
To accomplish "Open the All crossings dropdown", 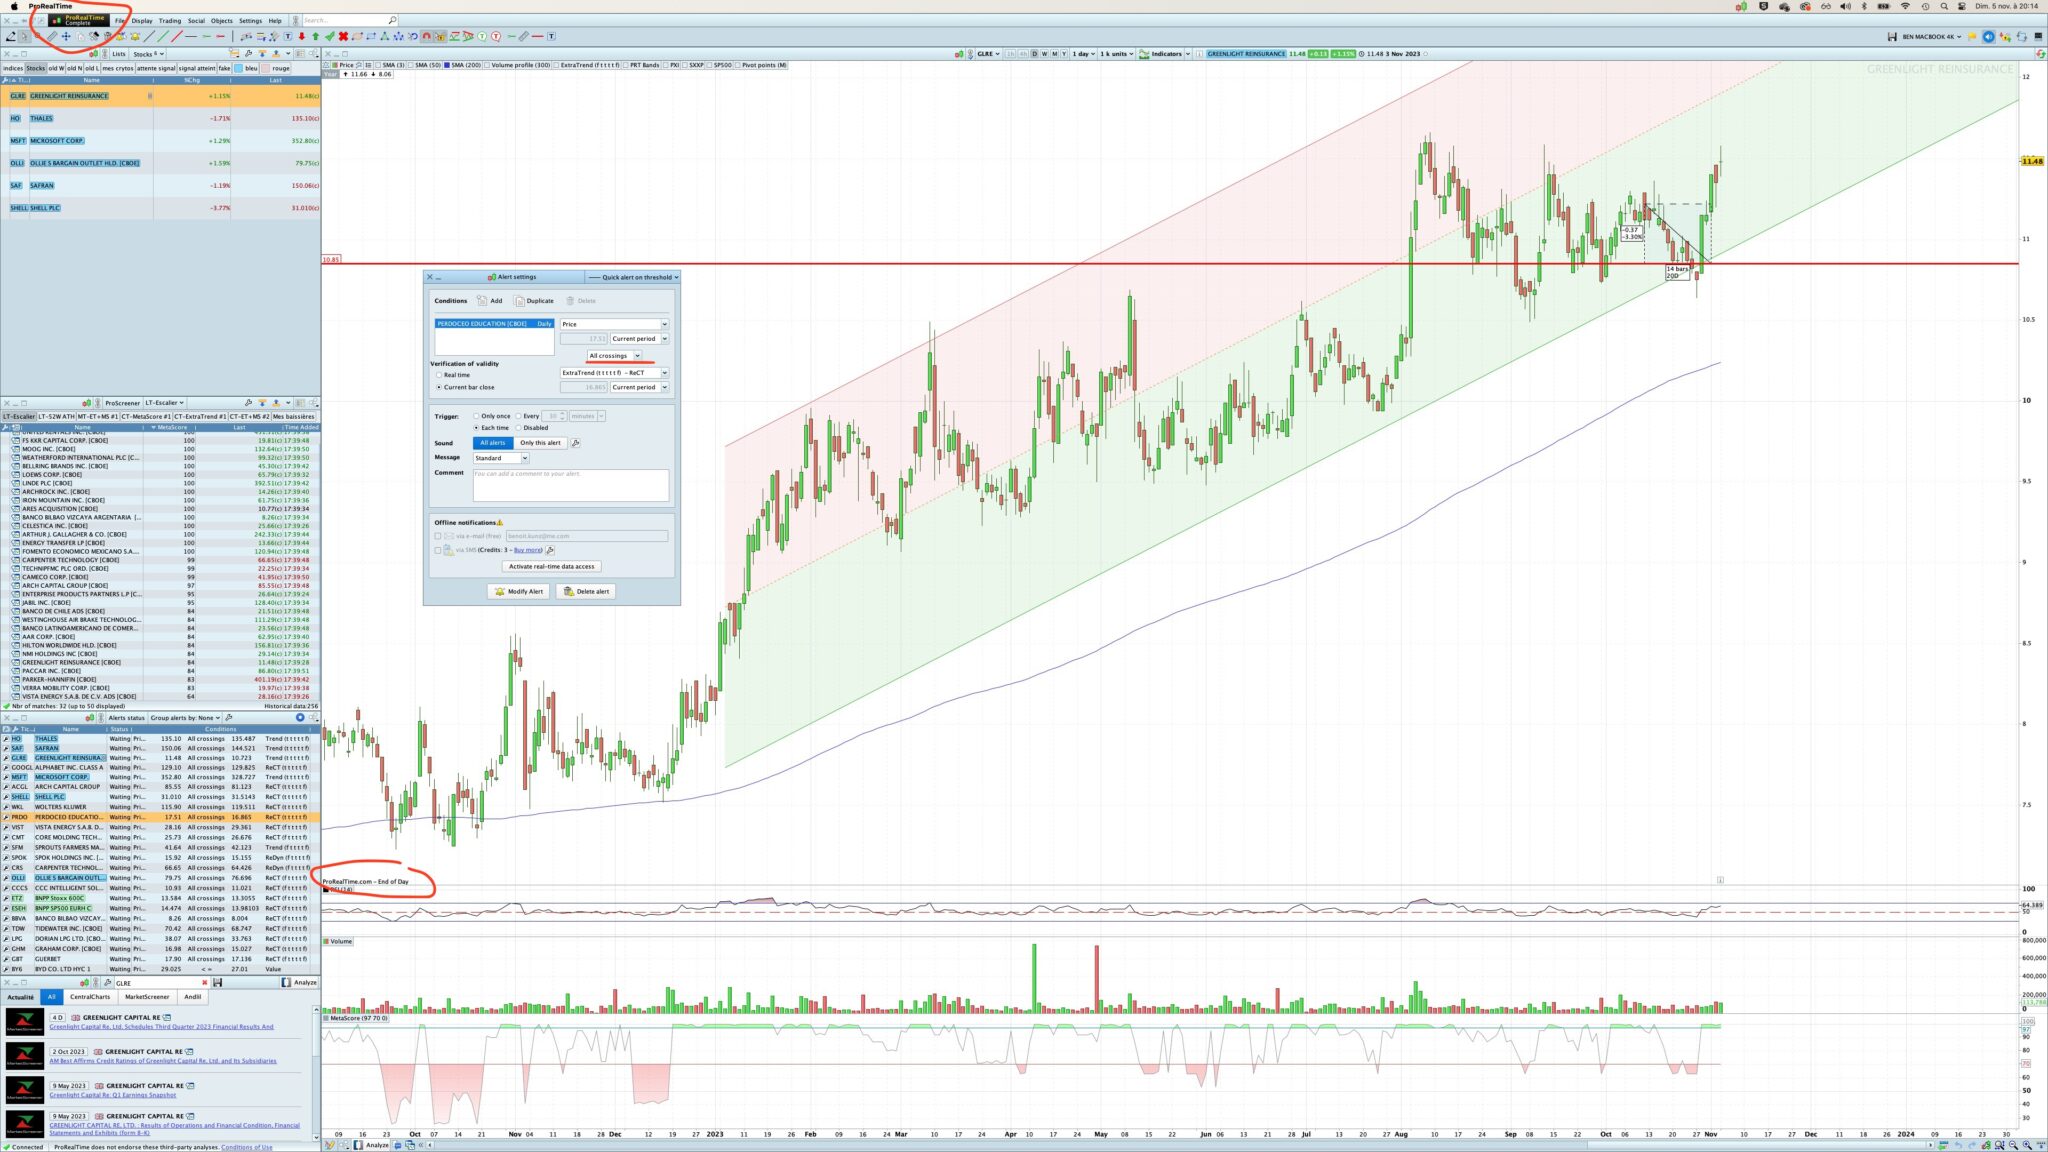I will (614, 356).
